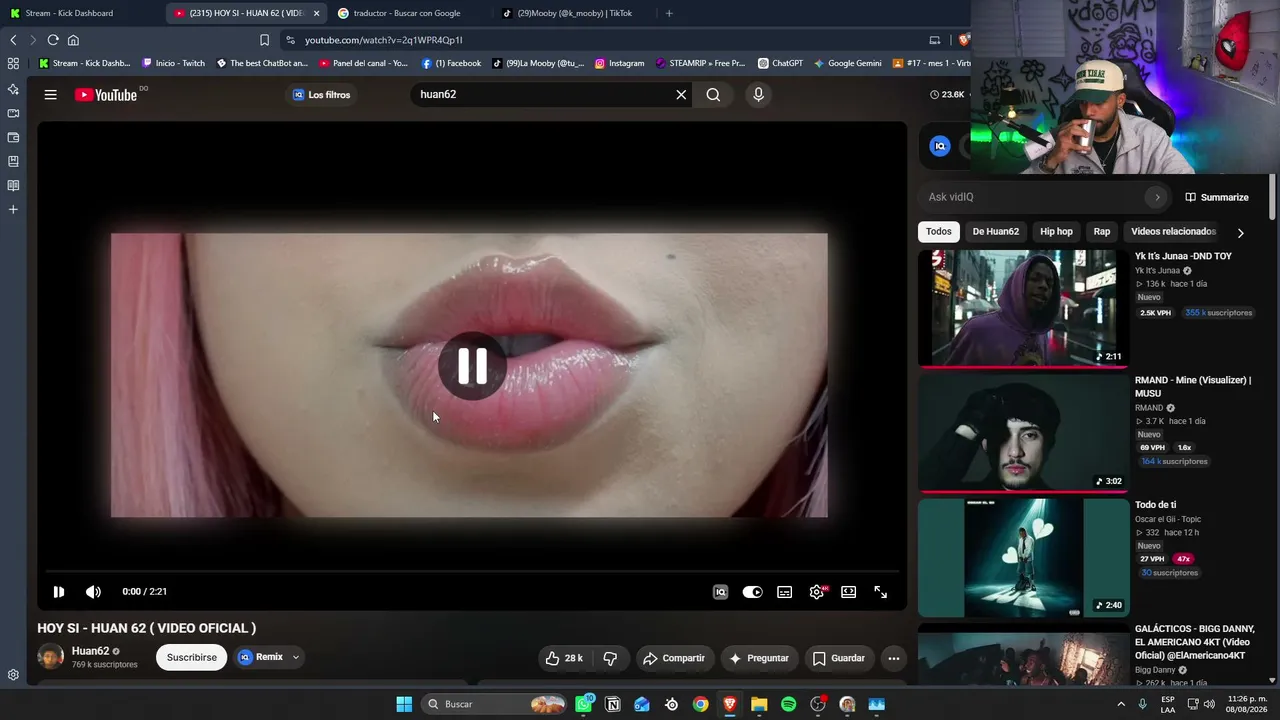Show more filter chips with the right arrow
Viewport: 1280px width, 720px height.
coord(1240,233)
